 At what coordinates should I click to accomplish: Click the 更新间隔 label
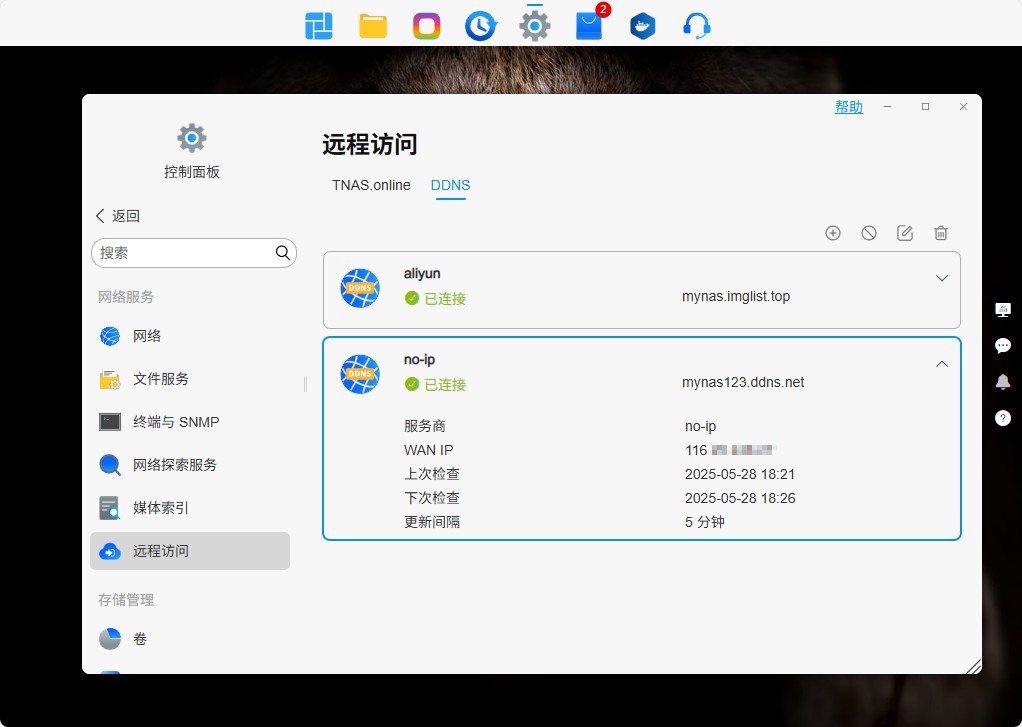(x=431, y=522)
